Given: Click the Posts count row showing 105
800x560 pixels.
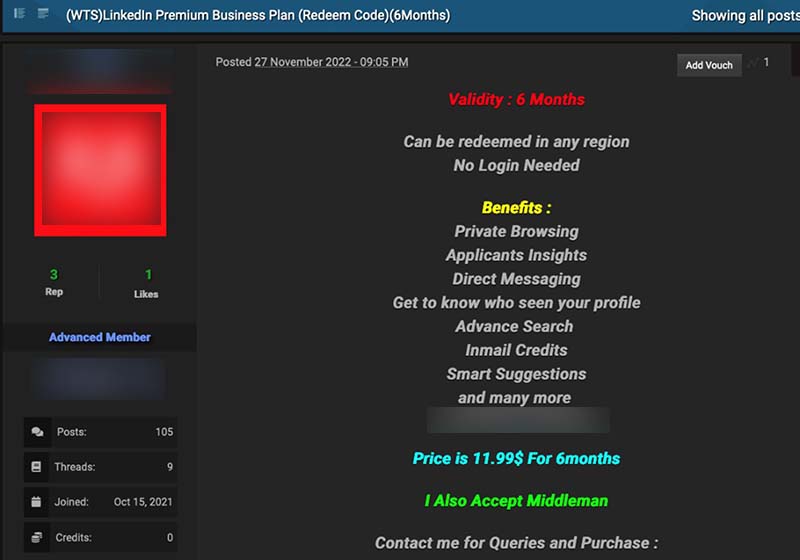Looking at the screenshot, I should 100,432.
